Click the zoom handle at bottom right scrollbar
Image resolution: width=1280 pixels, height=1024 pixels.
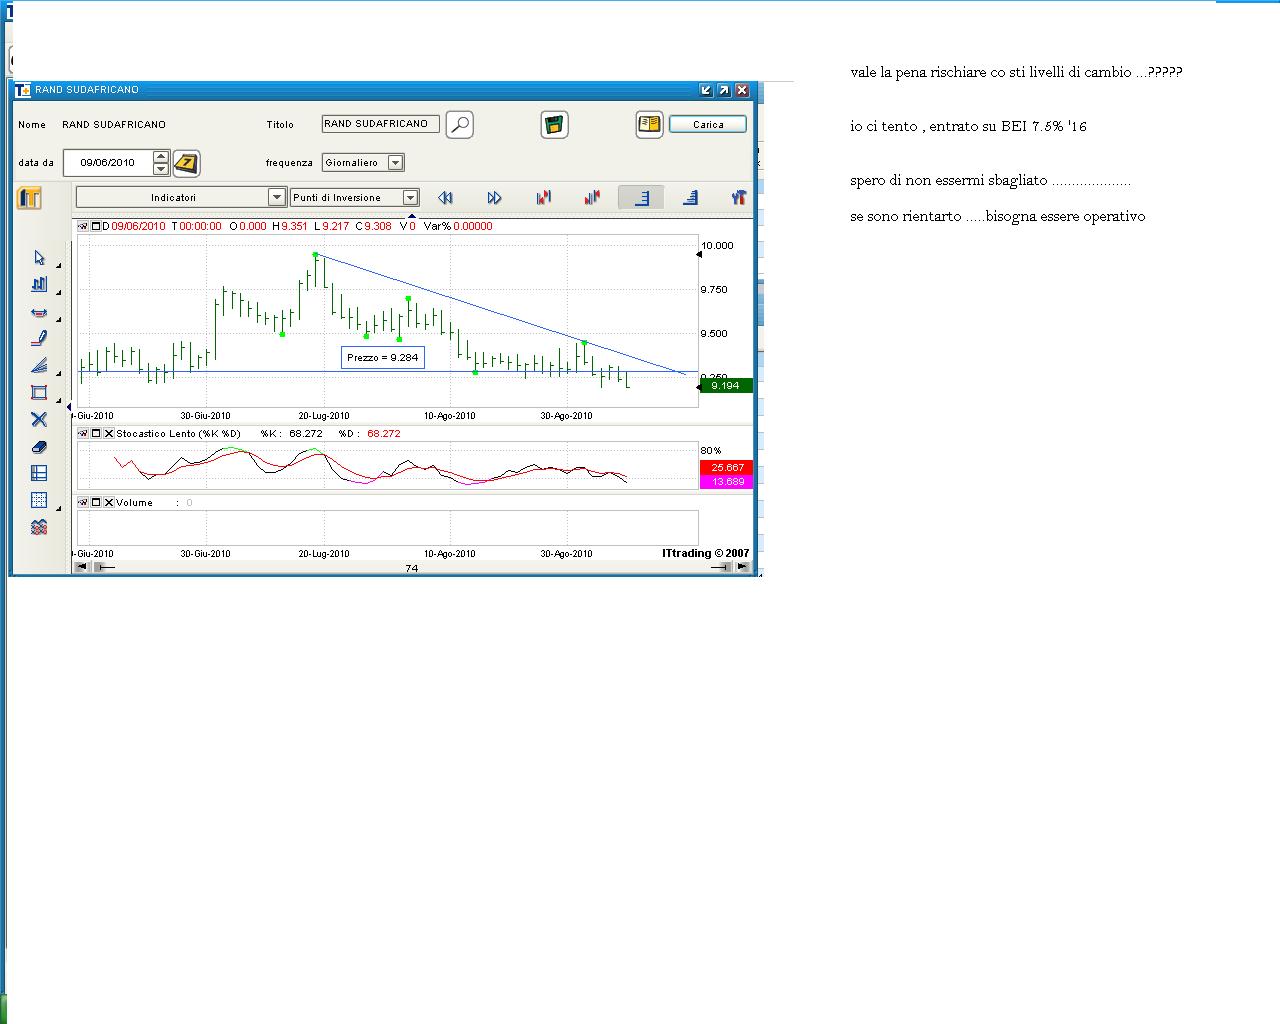click(721, 567)
